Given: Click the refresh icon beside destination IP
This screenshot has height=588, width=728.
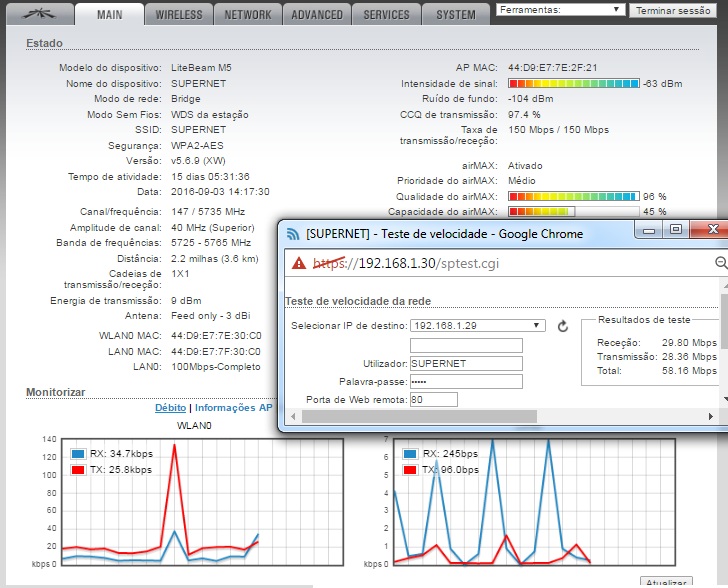Looking at the screenshot, I should (x=562, y=326).
